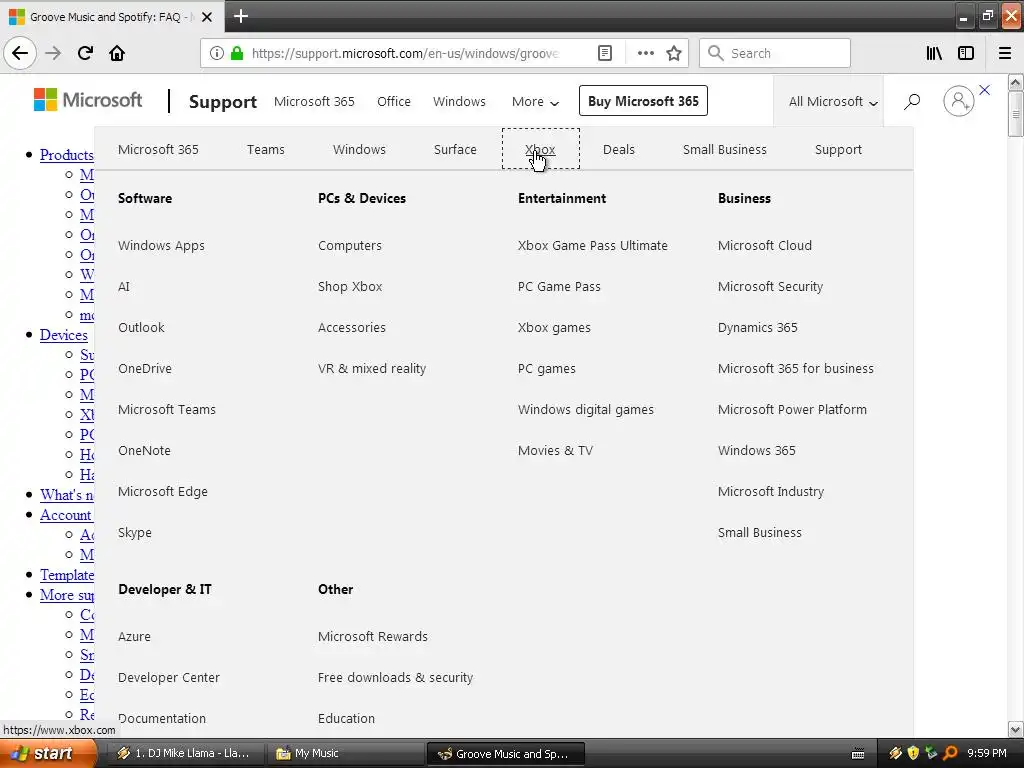Open Microsoft Edge under Software
The image size is (1024, 768).
(x=163, y=491)
